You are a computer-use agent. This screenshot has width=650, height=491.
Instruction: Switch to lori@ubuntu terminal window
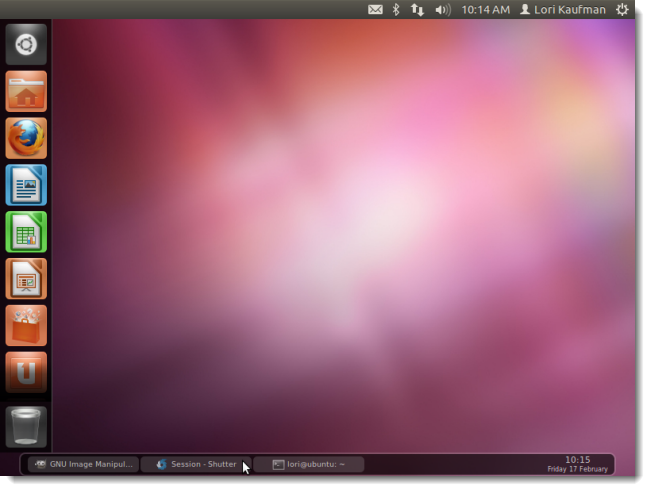click(x=308, y=464)
